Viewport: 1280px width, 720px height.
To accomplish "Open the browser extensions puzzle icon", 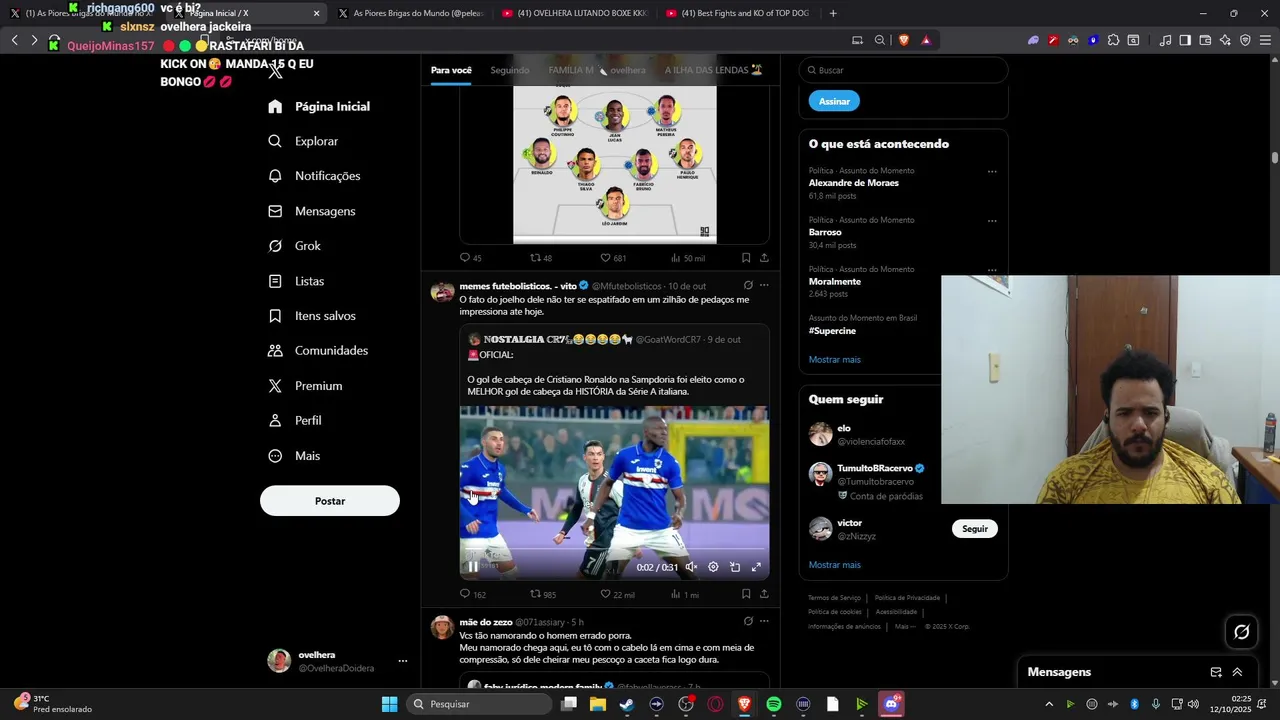I will click(1113, 40).
